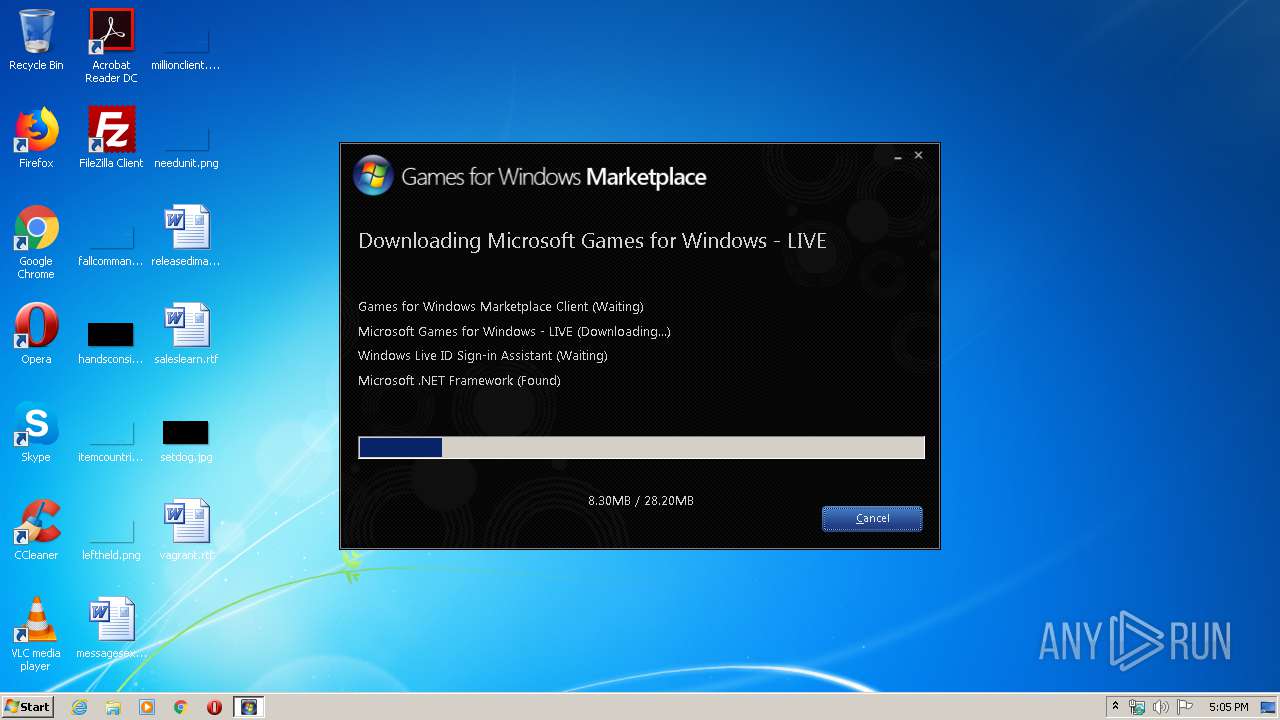Open Windows Media Player from taskbar

147,707
